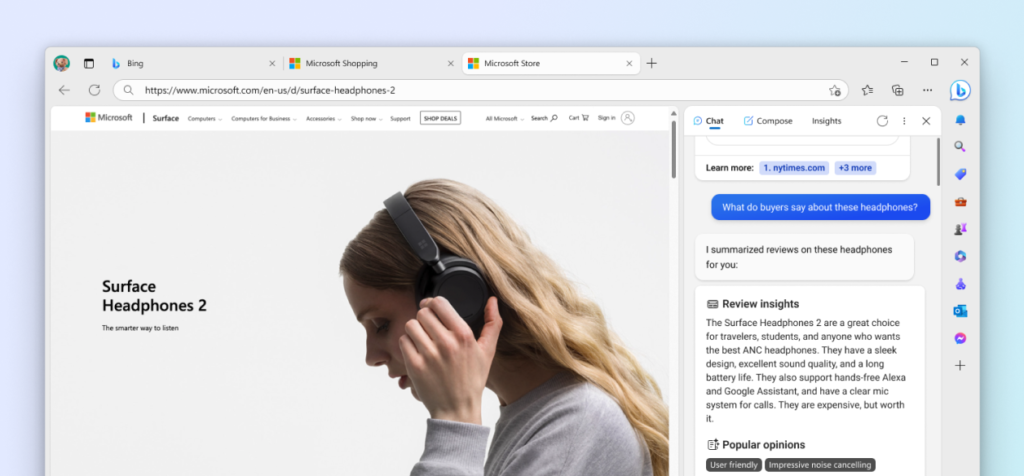Open the sidebar Search magnifier icon
Viewport: 1024px width, 476px height.
coord(960,147)
